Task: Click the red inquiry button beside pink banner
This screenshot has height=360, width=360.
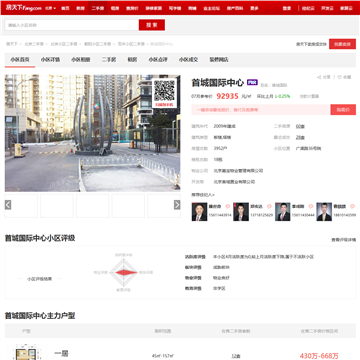Action: (x=343, y=110)
